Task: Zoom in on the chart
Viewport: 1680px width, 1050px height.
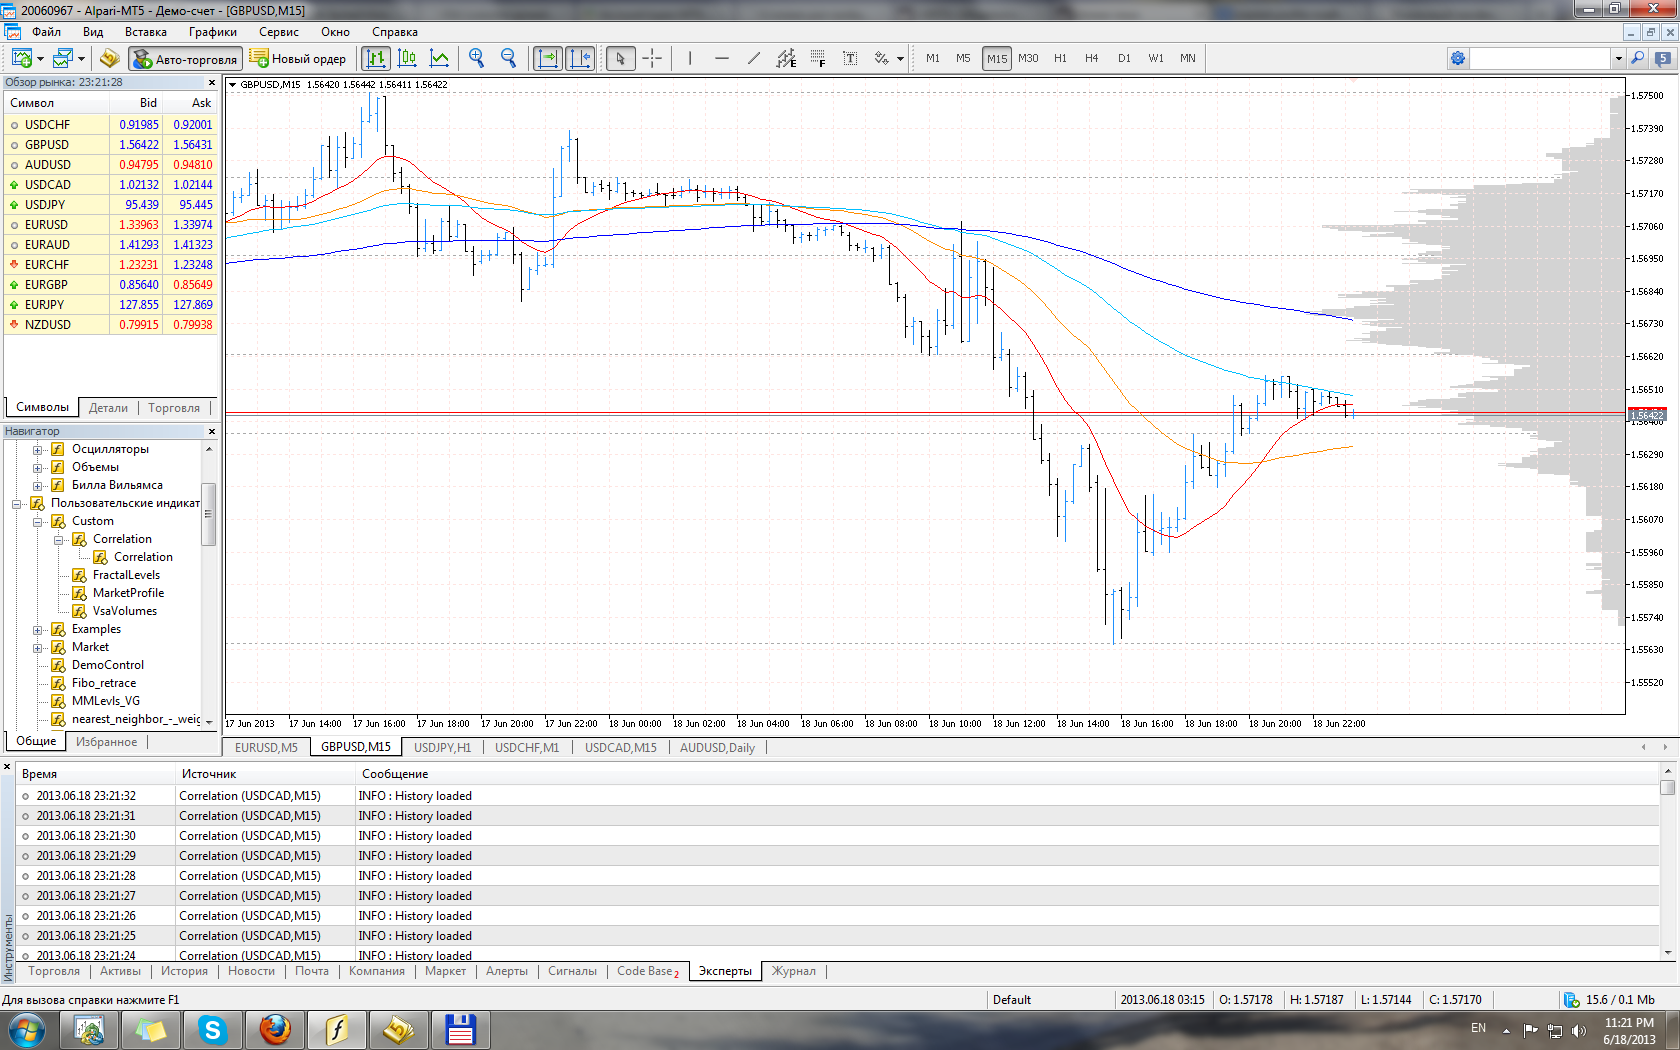Action: pyautogui.click(x=477, y=58)
